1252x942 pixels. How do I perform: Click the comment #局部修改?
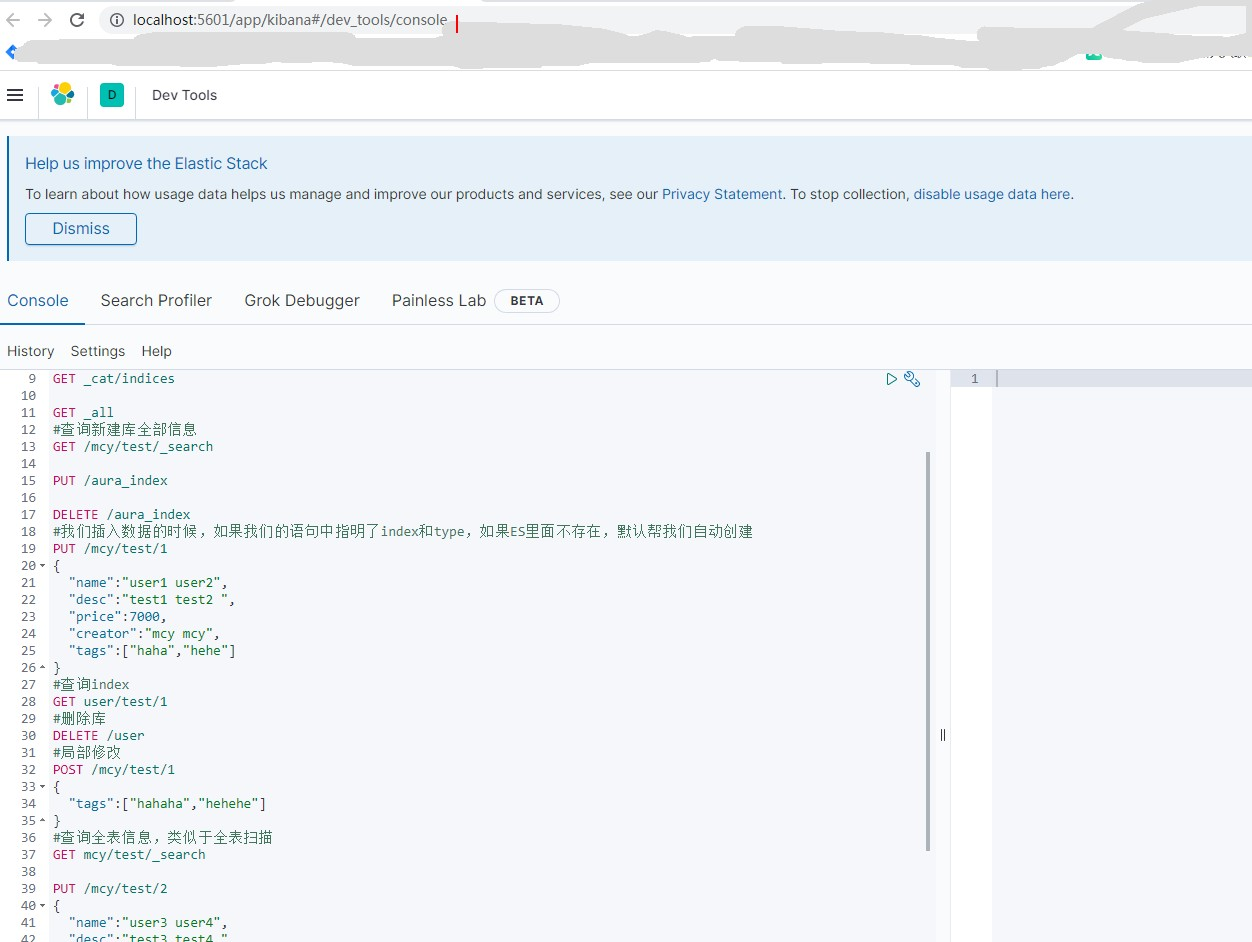pos(87,753)
